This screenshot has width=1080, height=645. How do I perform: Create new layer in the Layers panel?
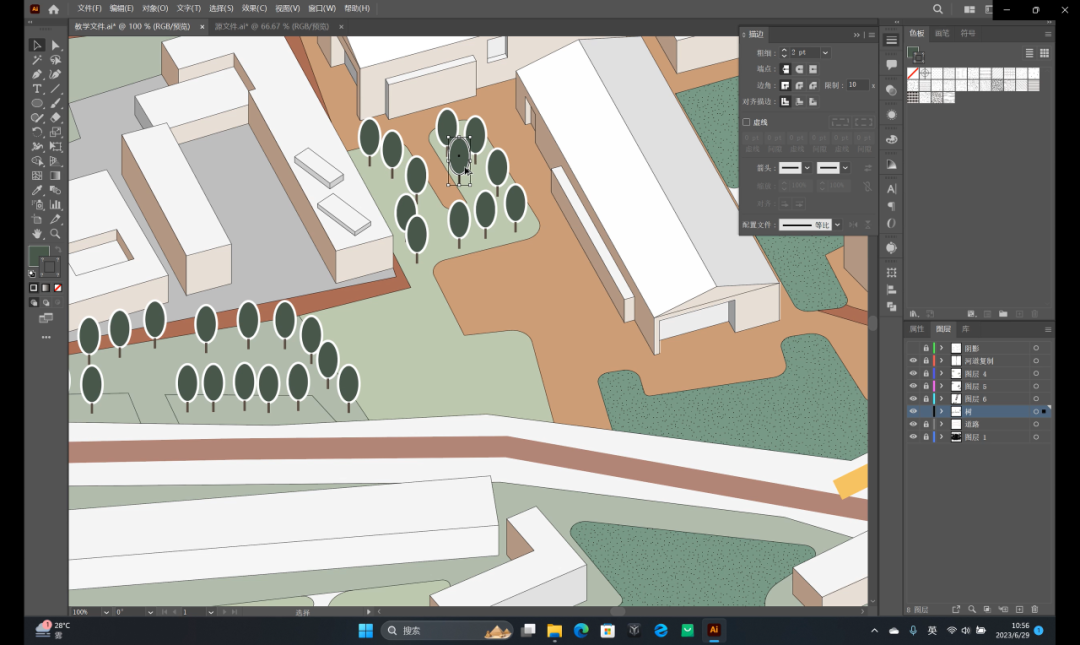point(1019,609)
